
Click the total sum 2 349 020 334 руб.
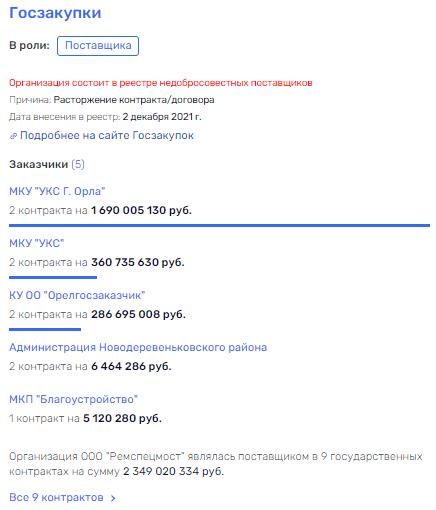[x=173, y=471]
